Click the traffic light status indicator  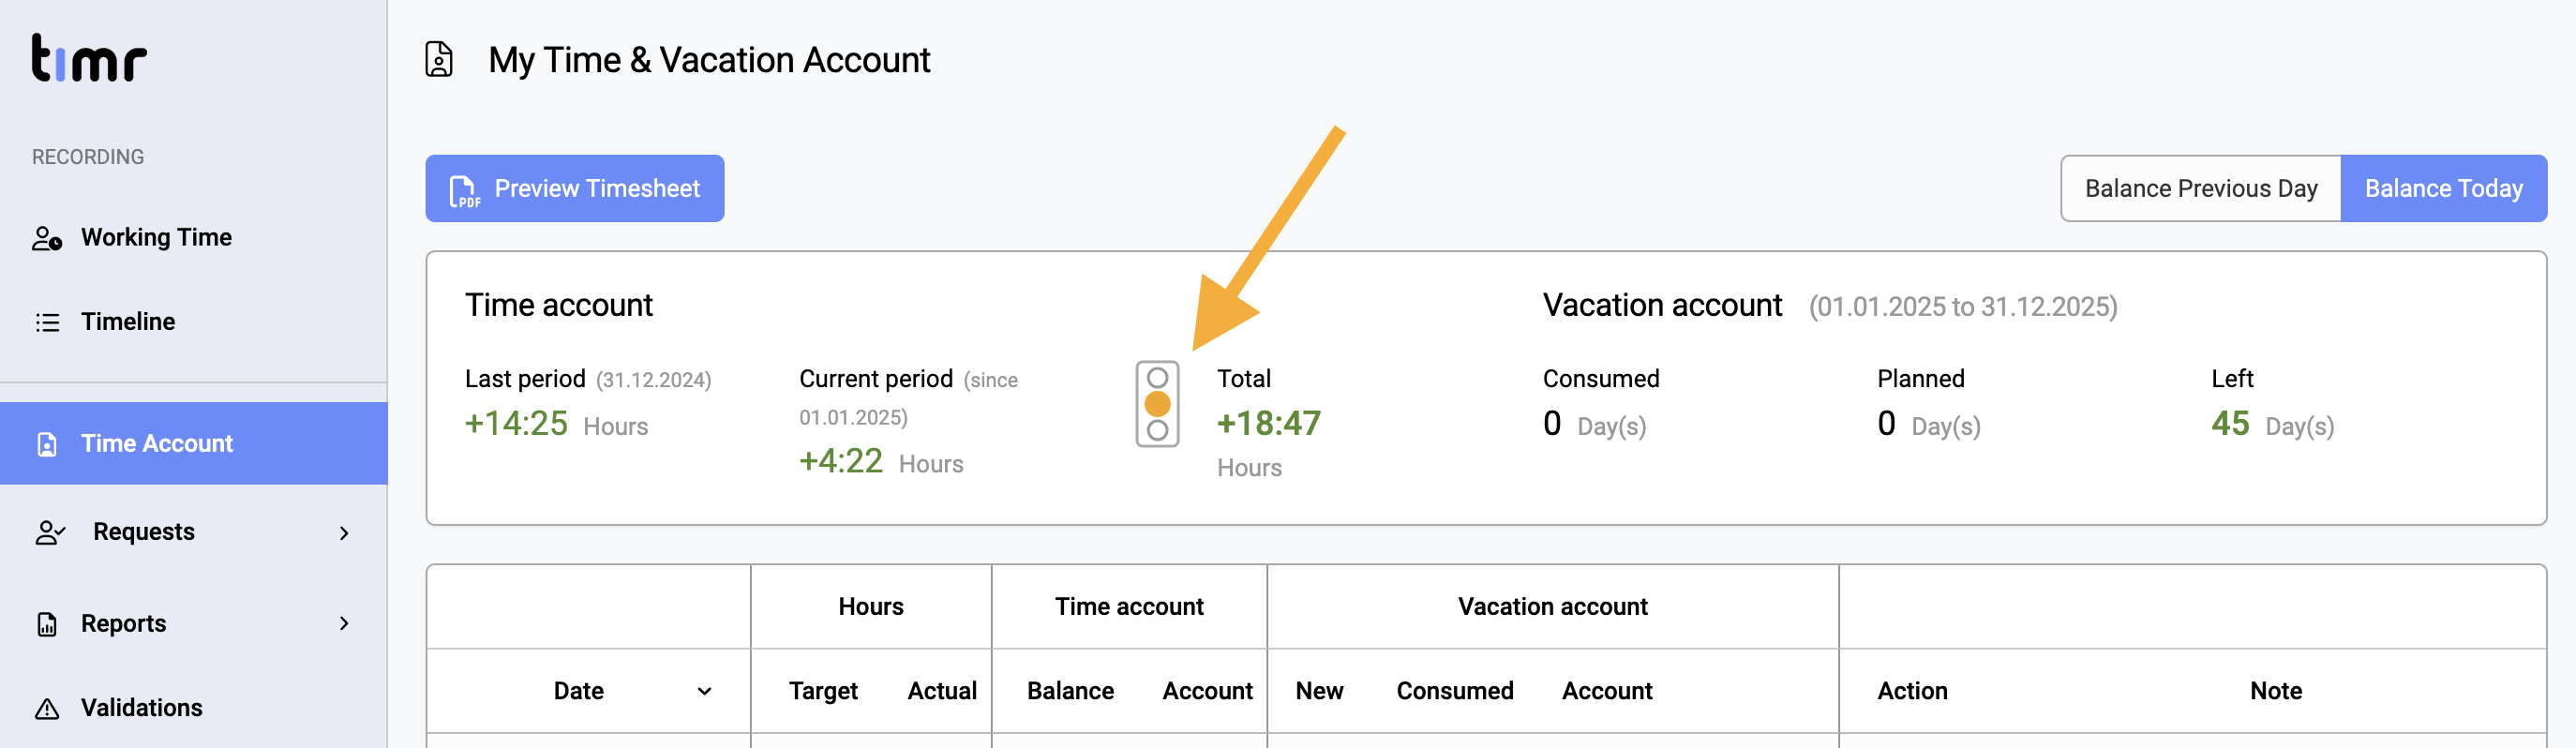[x=1157, y=404]
